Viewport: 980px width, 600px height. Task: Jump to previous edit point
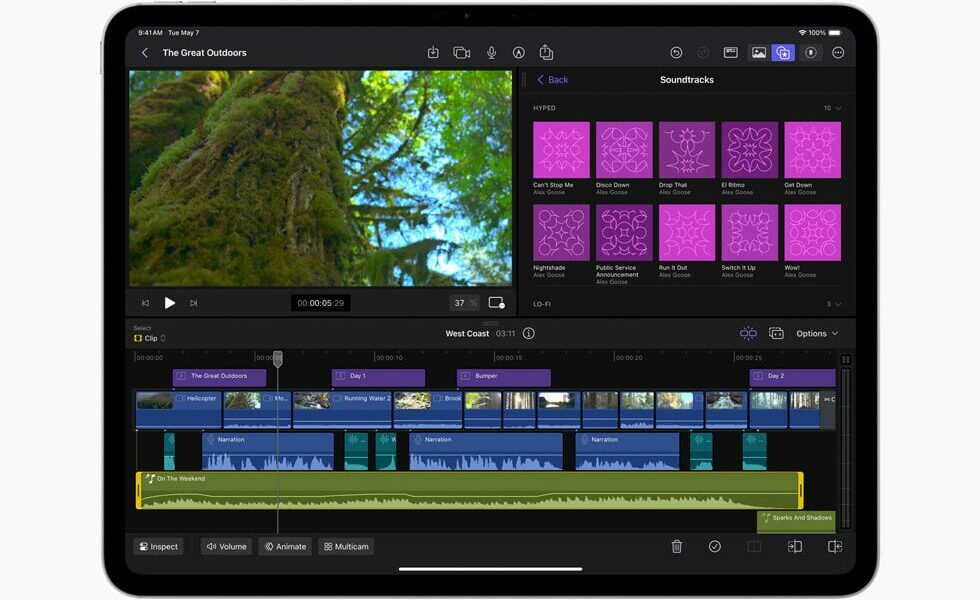point(145,303)
